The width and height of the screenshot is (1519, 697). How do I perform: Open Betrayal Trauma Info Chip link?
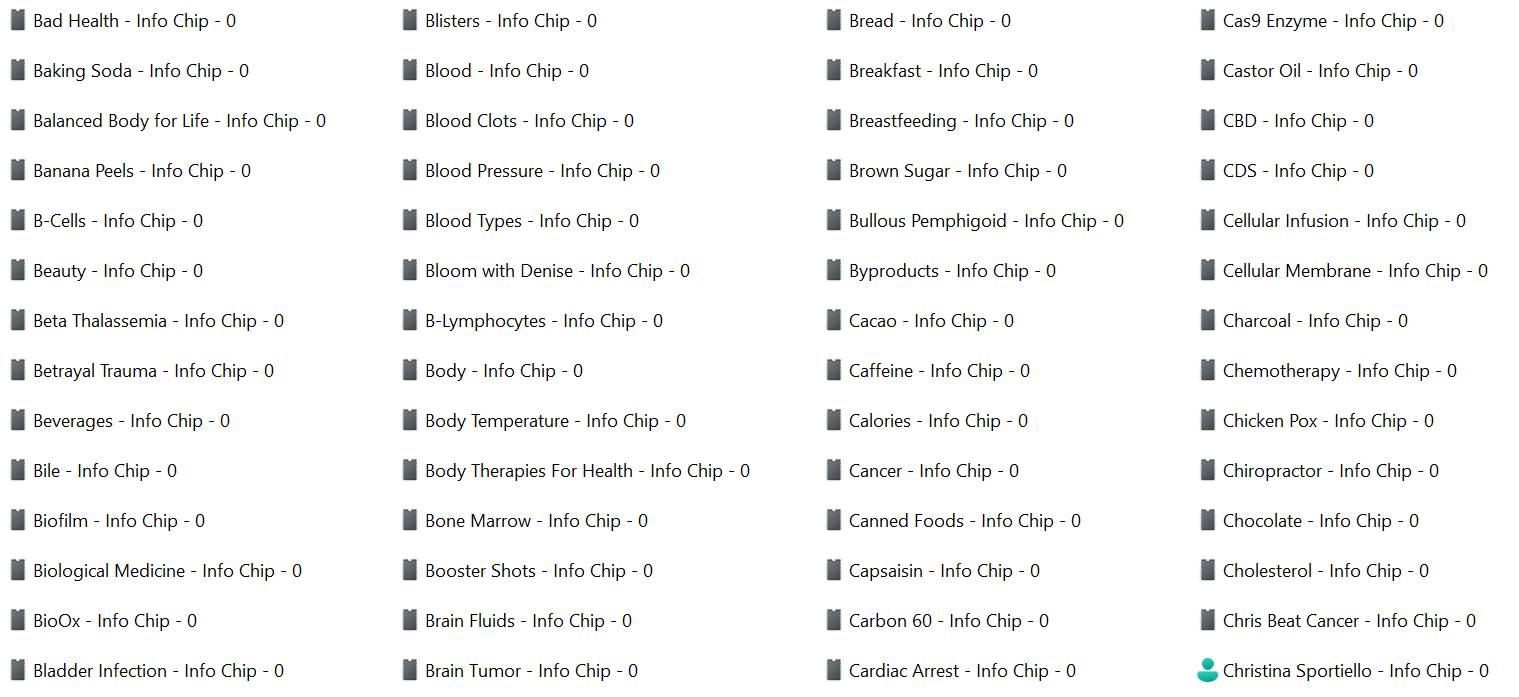click(x=153, y=371)
